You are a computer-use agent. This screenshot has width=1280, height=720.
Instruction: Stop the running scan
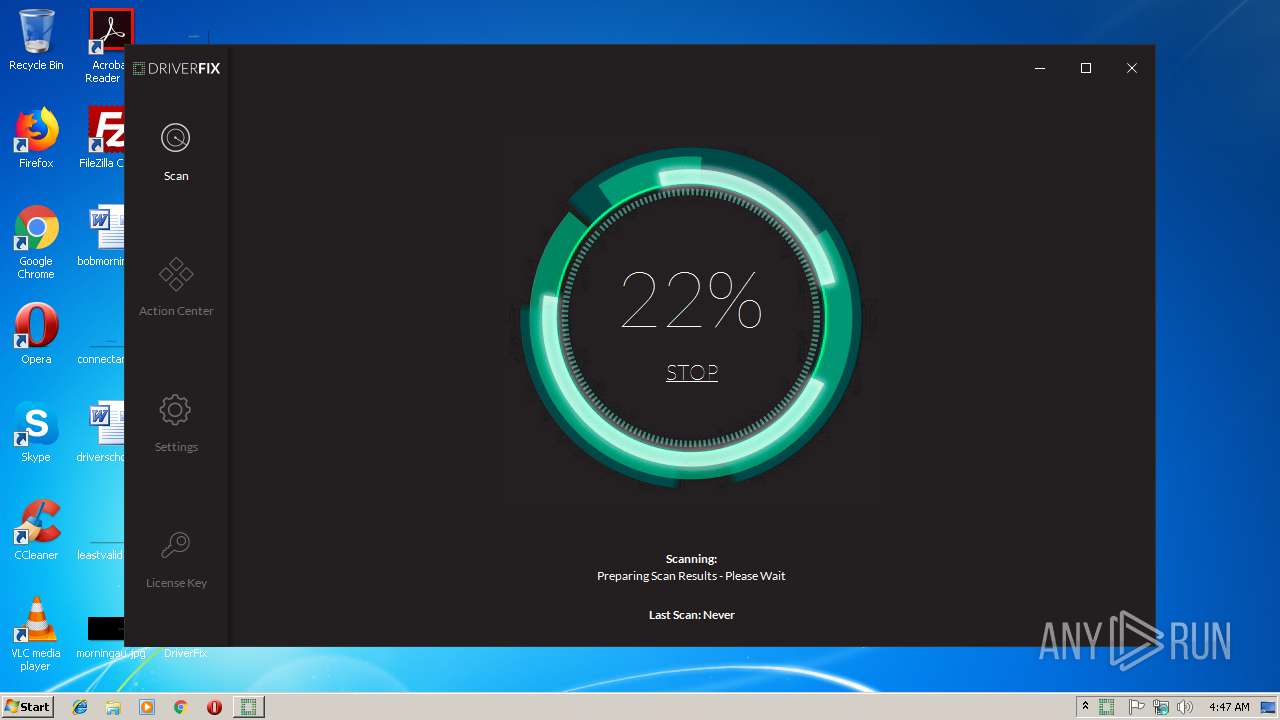pyautogui.click(x=692, y=372)
